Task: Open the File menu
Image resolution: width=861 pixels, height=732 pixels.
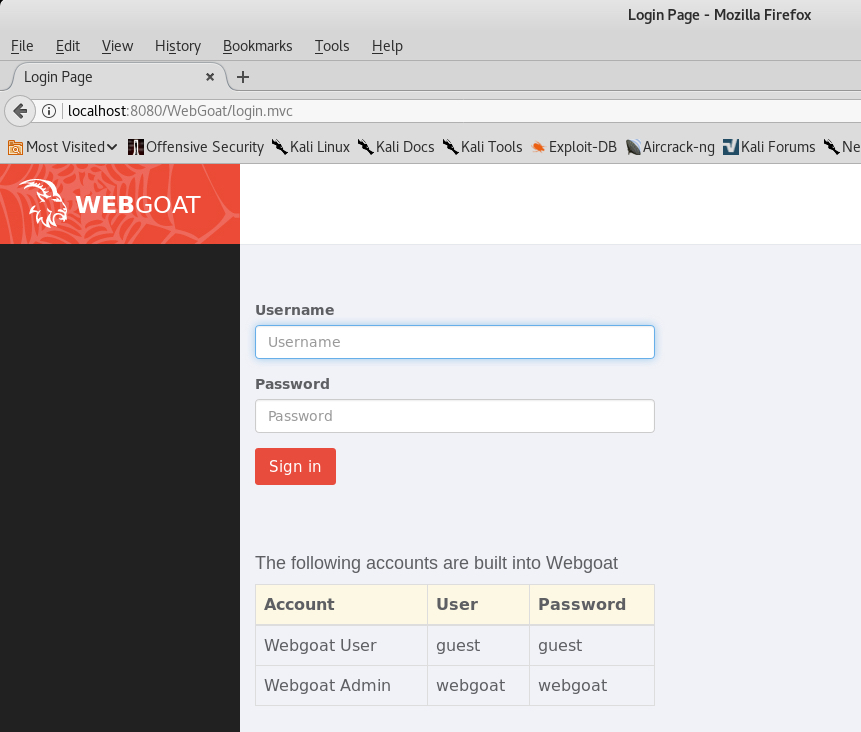Action: pos(22,46)
